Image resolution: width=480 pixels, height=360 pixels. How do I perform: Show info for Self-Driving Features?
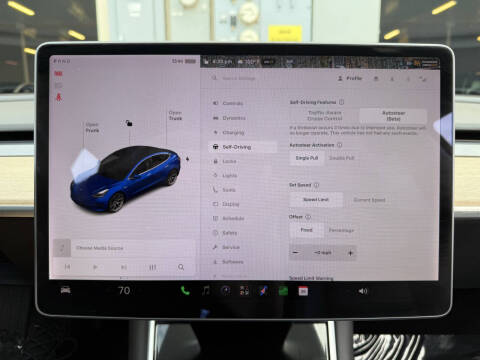[x=342, y=102]
